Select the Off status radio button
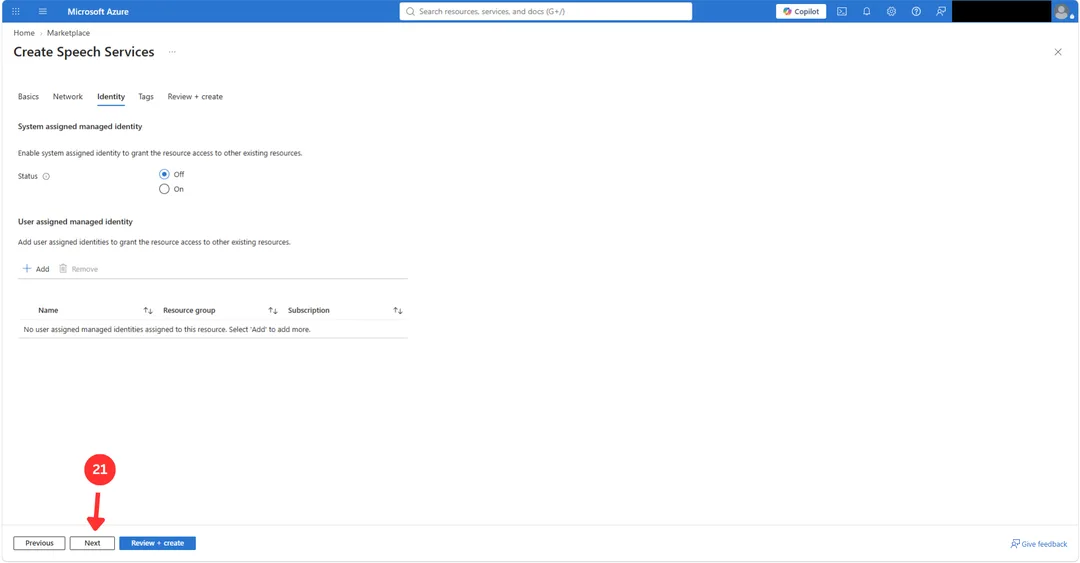 coord(164,174)
